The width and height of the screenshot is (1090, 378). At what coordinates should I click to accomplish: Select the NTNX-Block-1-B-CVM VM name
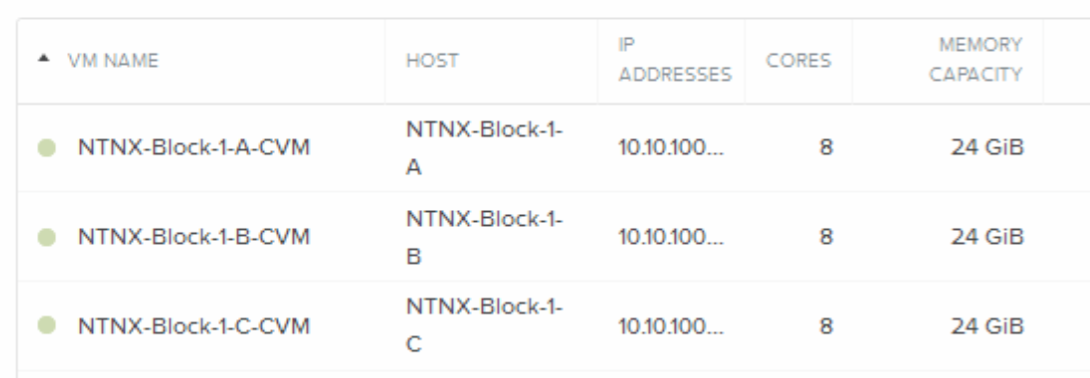(x=194, y=237)
